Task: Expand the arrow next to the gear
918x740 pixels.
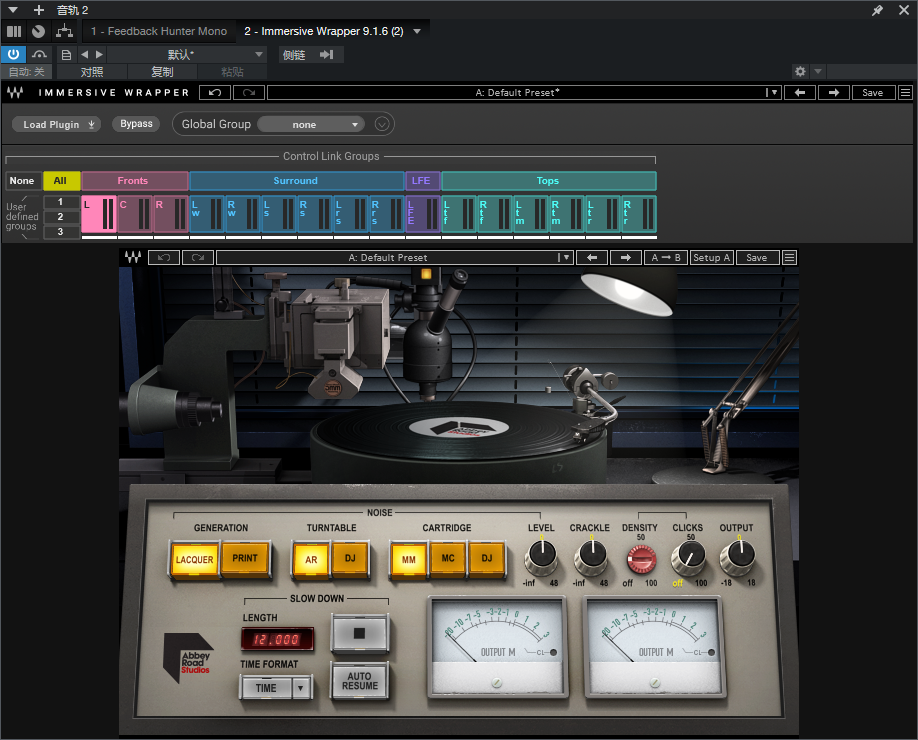Action: click(x=818, y=71)
